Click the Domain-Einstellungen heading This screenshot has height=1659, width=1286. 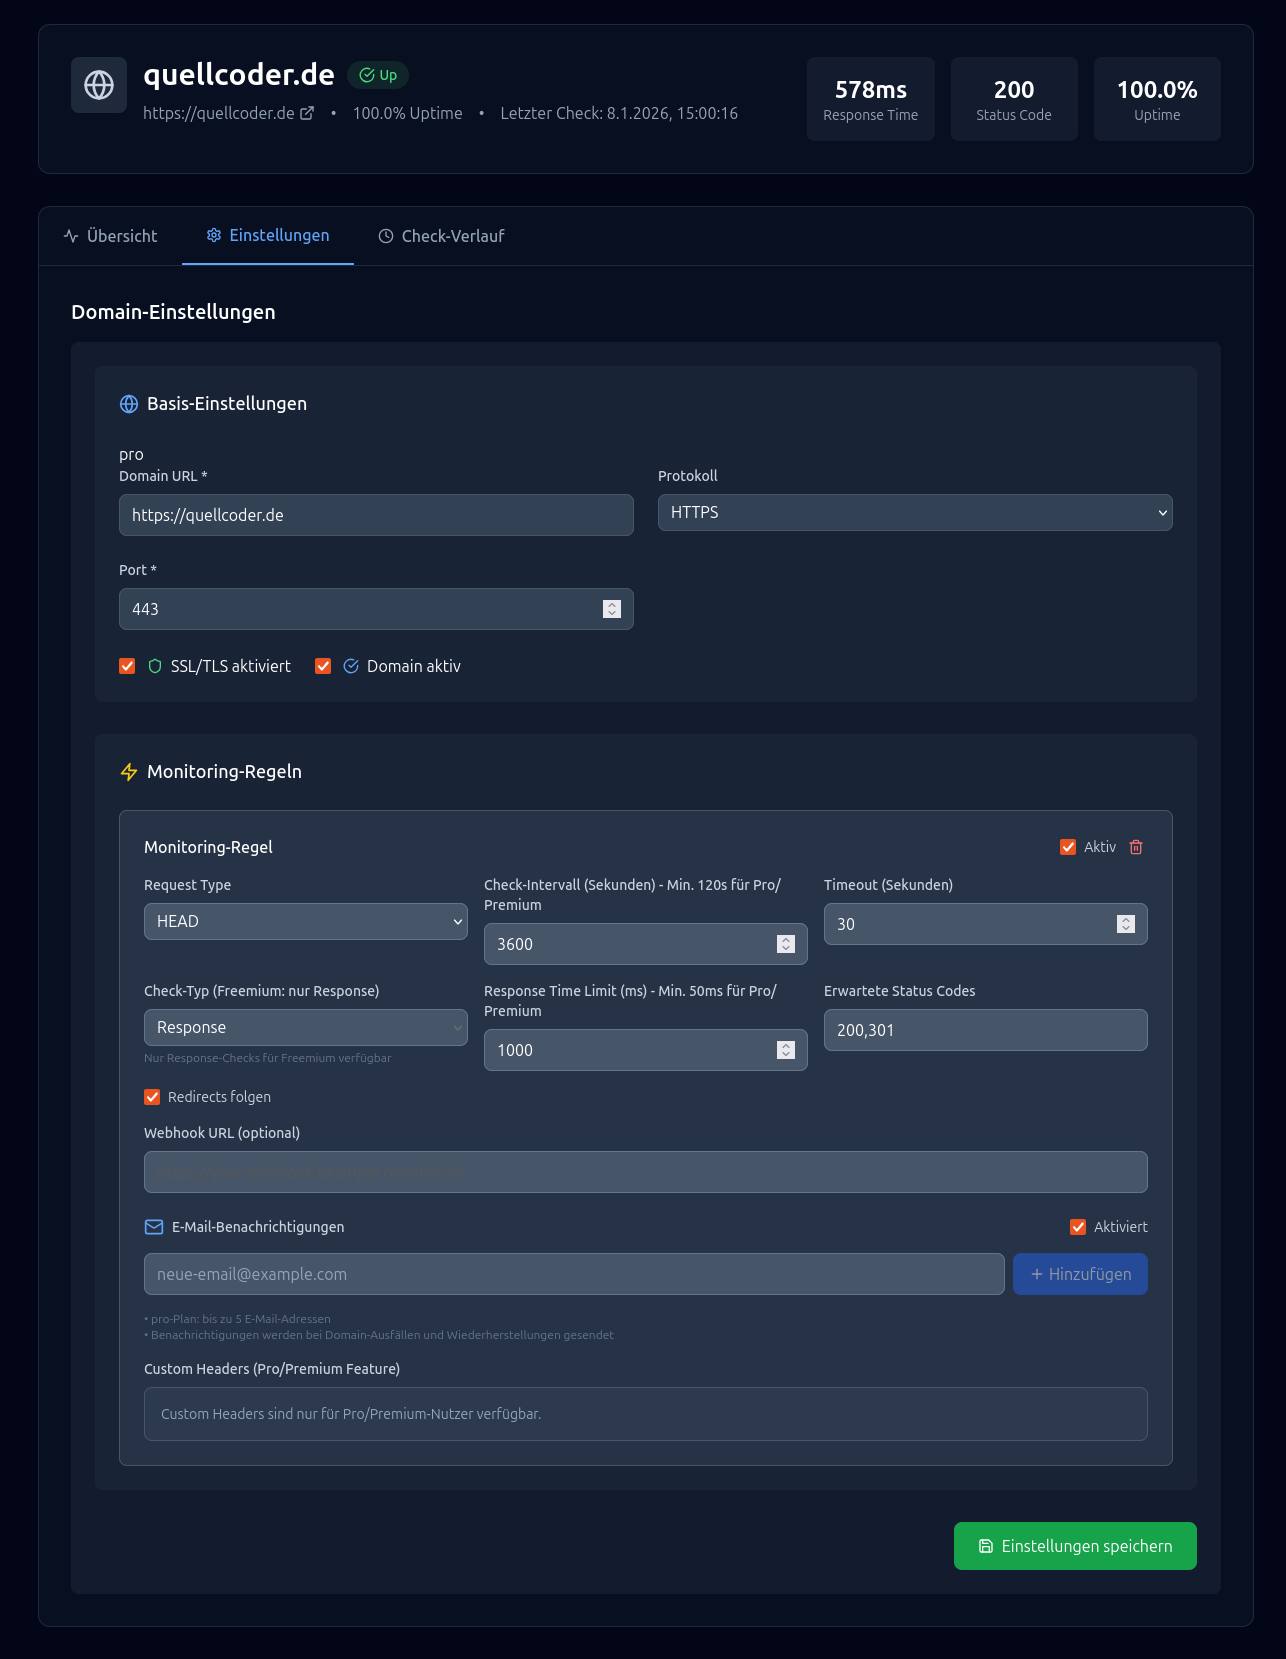point(173,312)
